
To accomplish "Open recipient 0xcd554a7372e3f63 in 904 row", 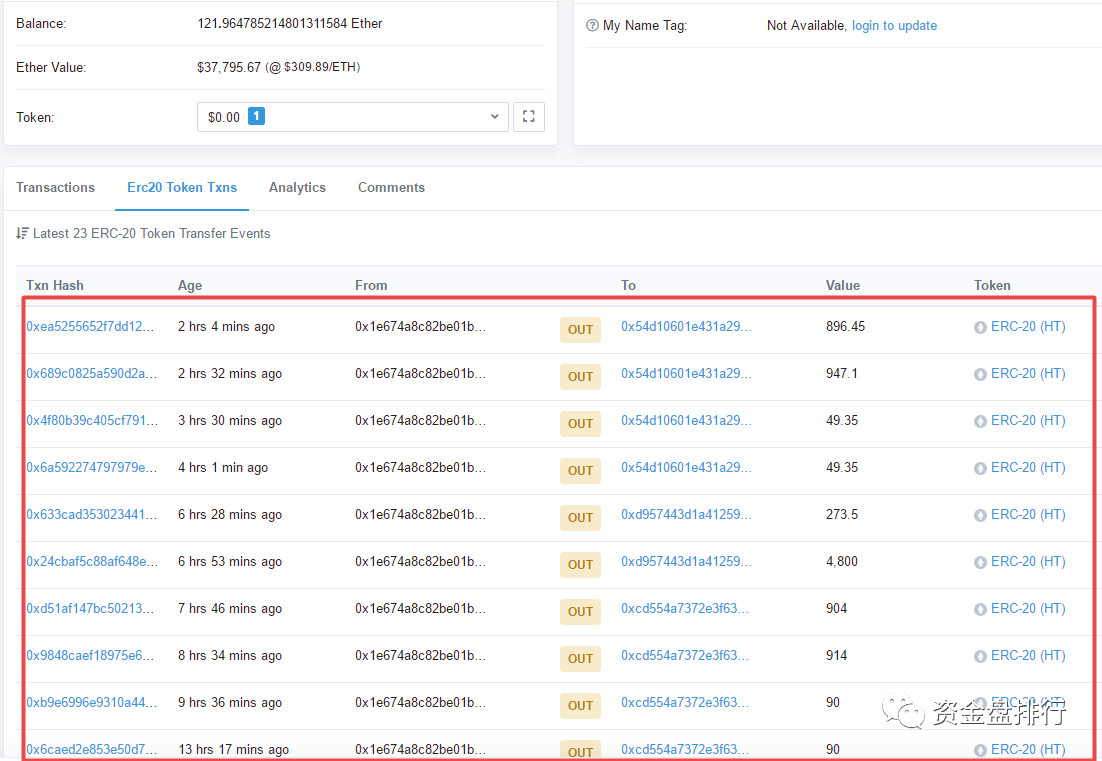I will 686,609.
